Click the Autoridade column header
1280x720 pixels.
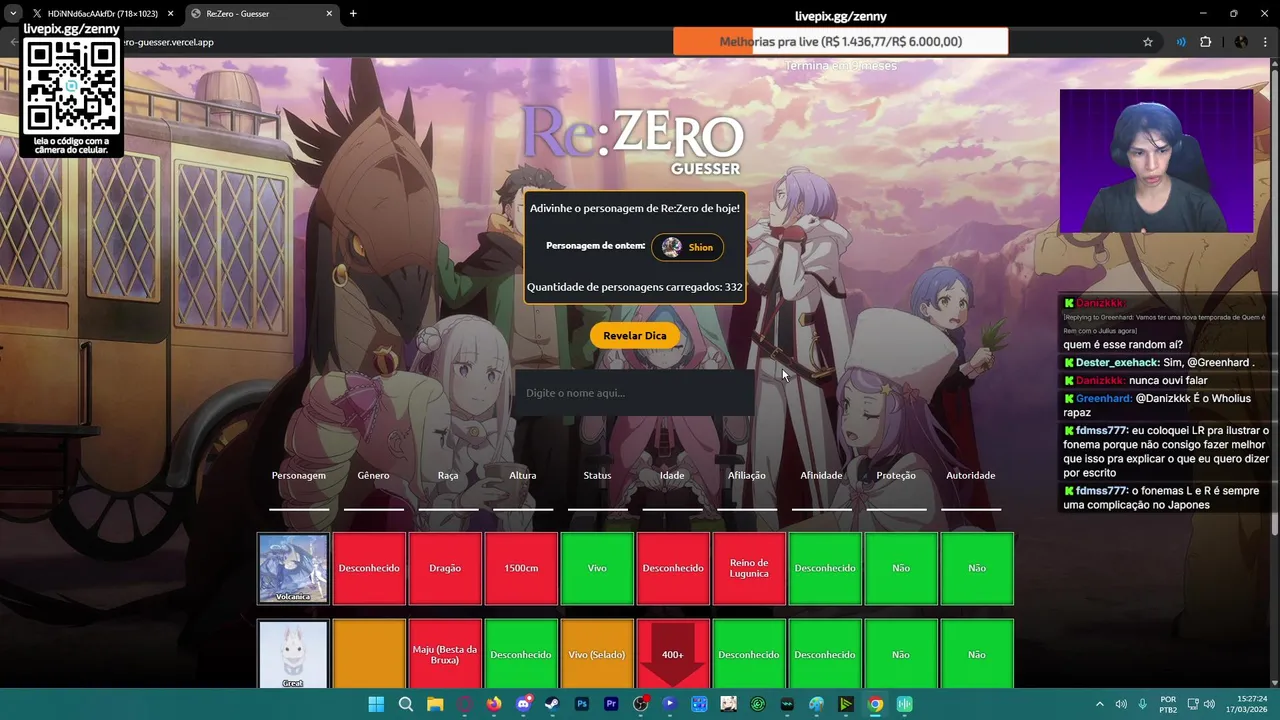click(971, 475)
